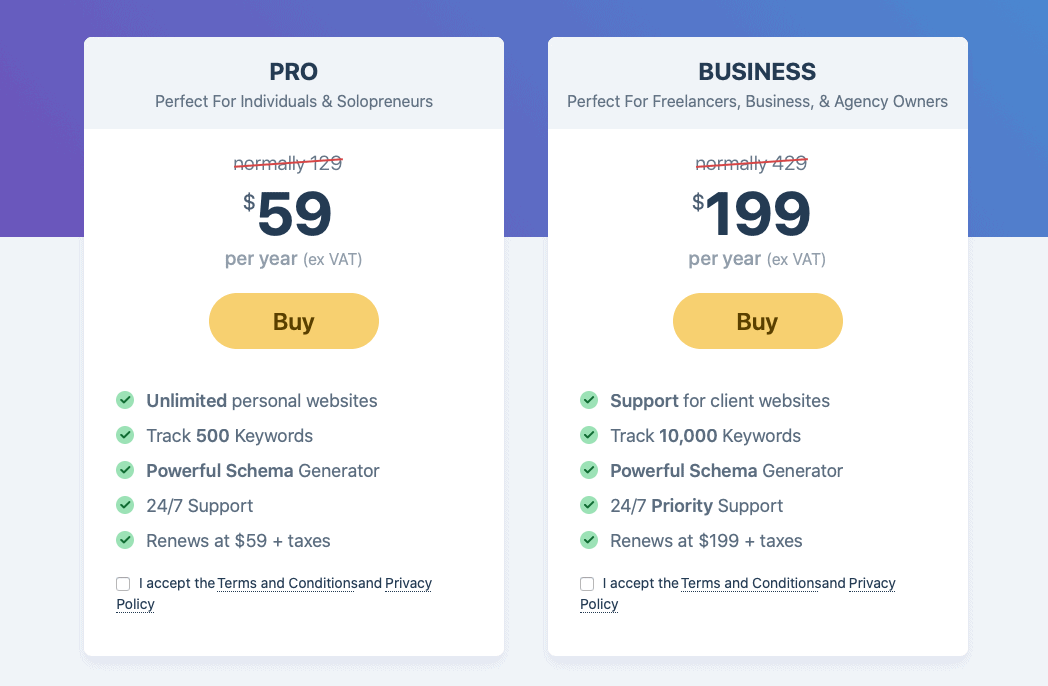The width and height of the screenshot is (1048, 686).
Task: Click the PRO plan heading
Action: pyautogui.click(x=293, y=72)
